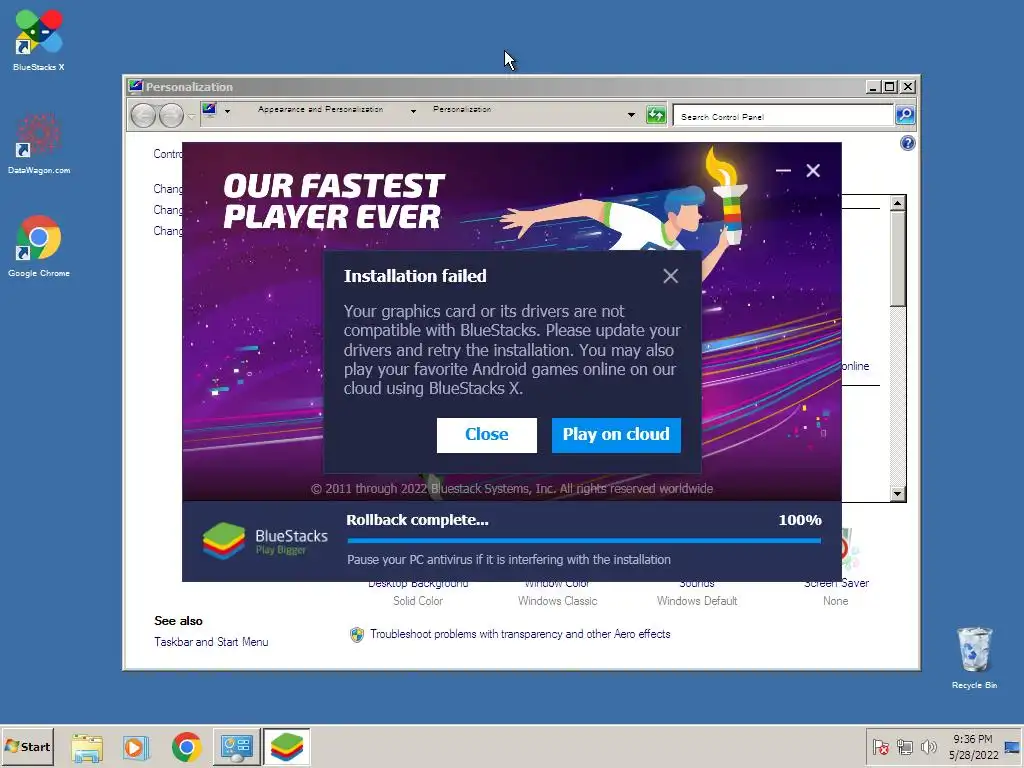Select Personalization breadcrumb in address bar
1024x768 pixels.
tap(462, 110)
